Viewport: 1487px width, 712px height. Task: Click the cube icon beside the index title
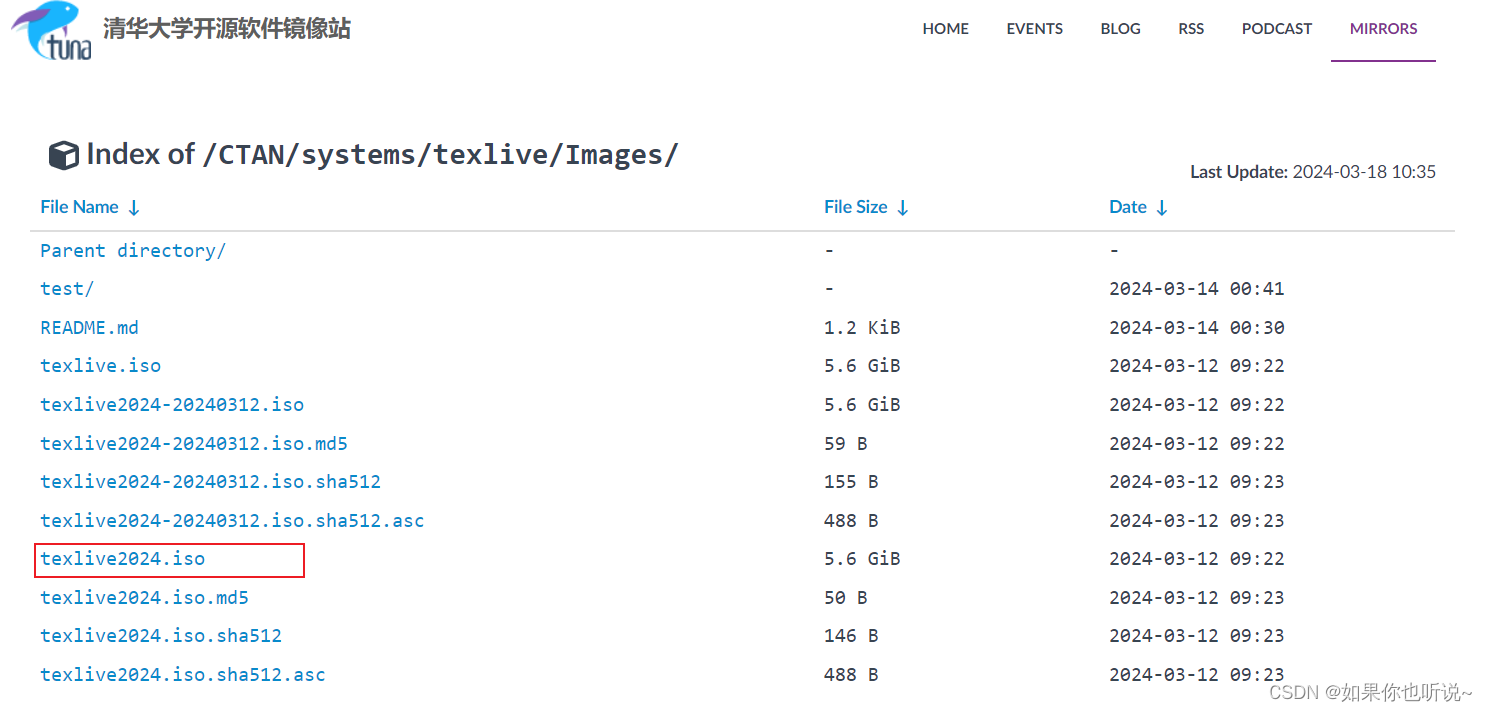pos(64,155)
